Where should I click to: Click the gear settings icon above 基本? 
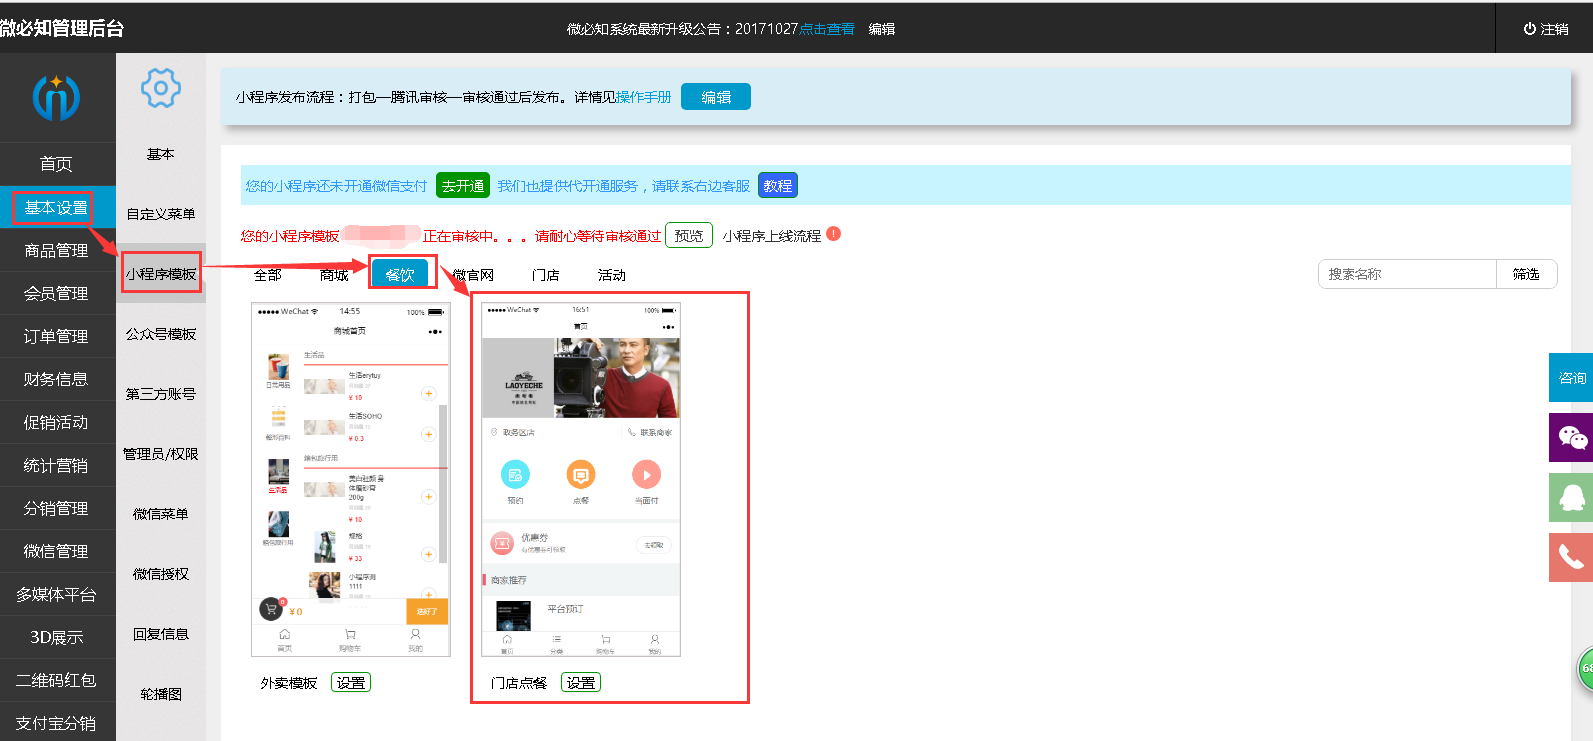pyautogui.click(x=160, y=89)
